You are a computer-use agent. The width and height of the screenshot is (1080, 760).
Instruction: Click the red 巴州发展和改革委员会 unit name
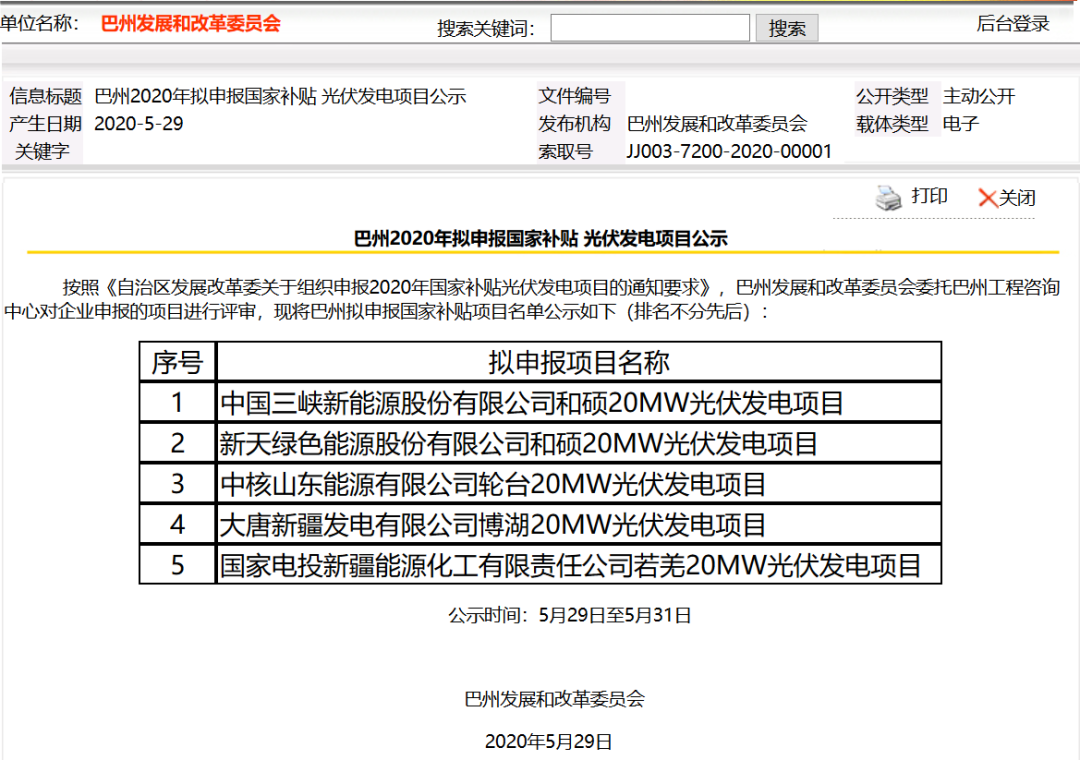191,24
